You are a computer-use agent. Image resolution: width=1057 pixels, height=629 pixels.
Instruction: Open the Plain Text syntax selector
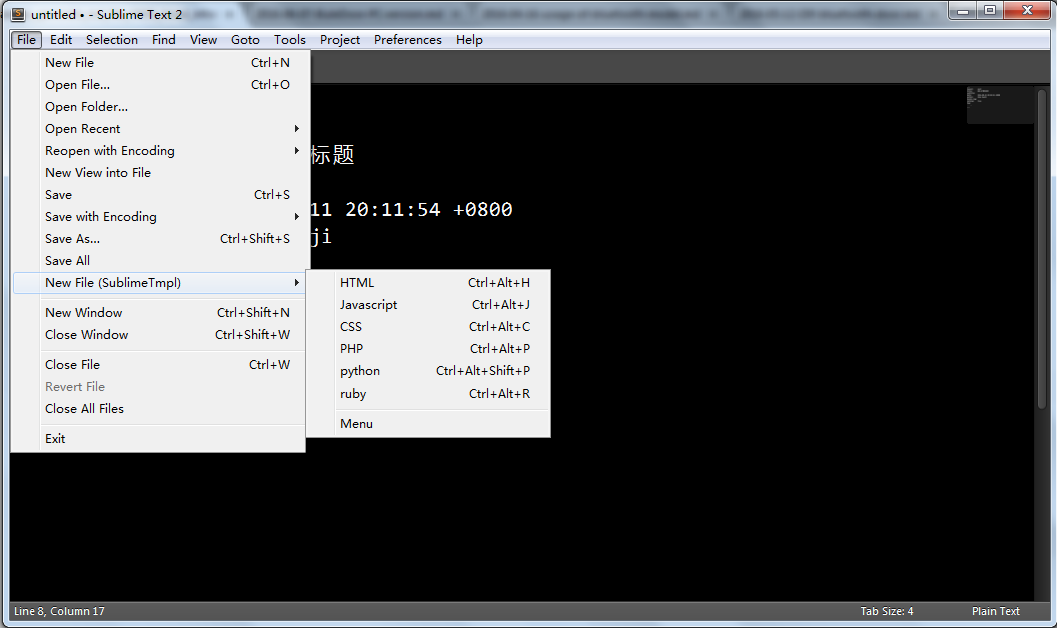(x=996, y=611)
